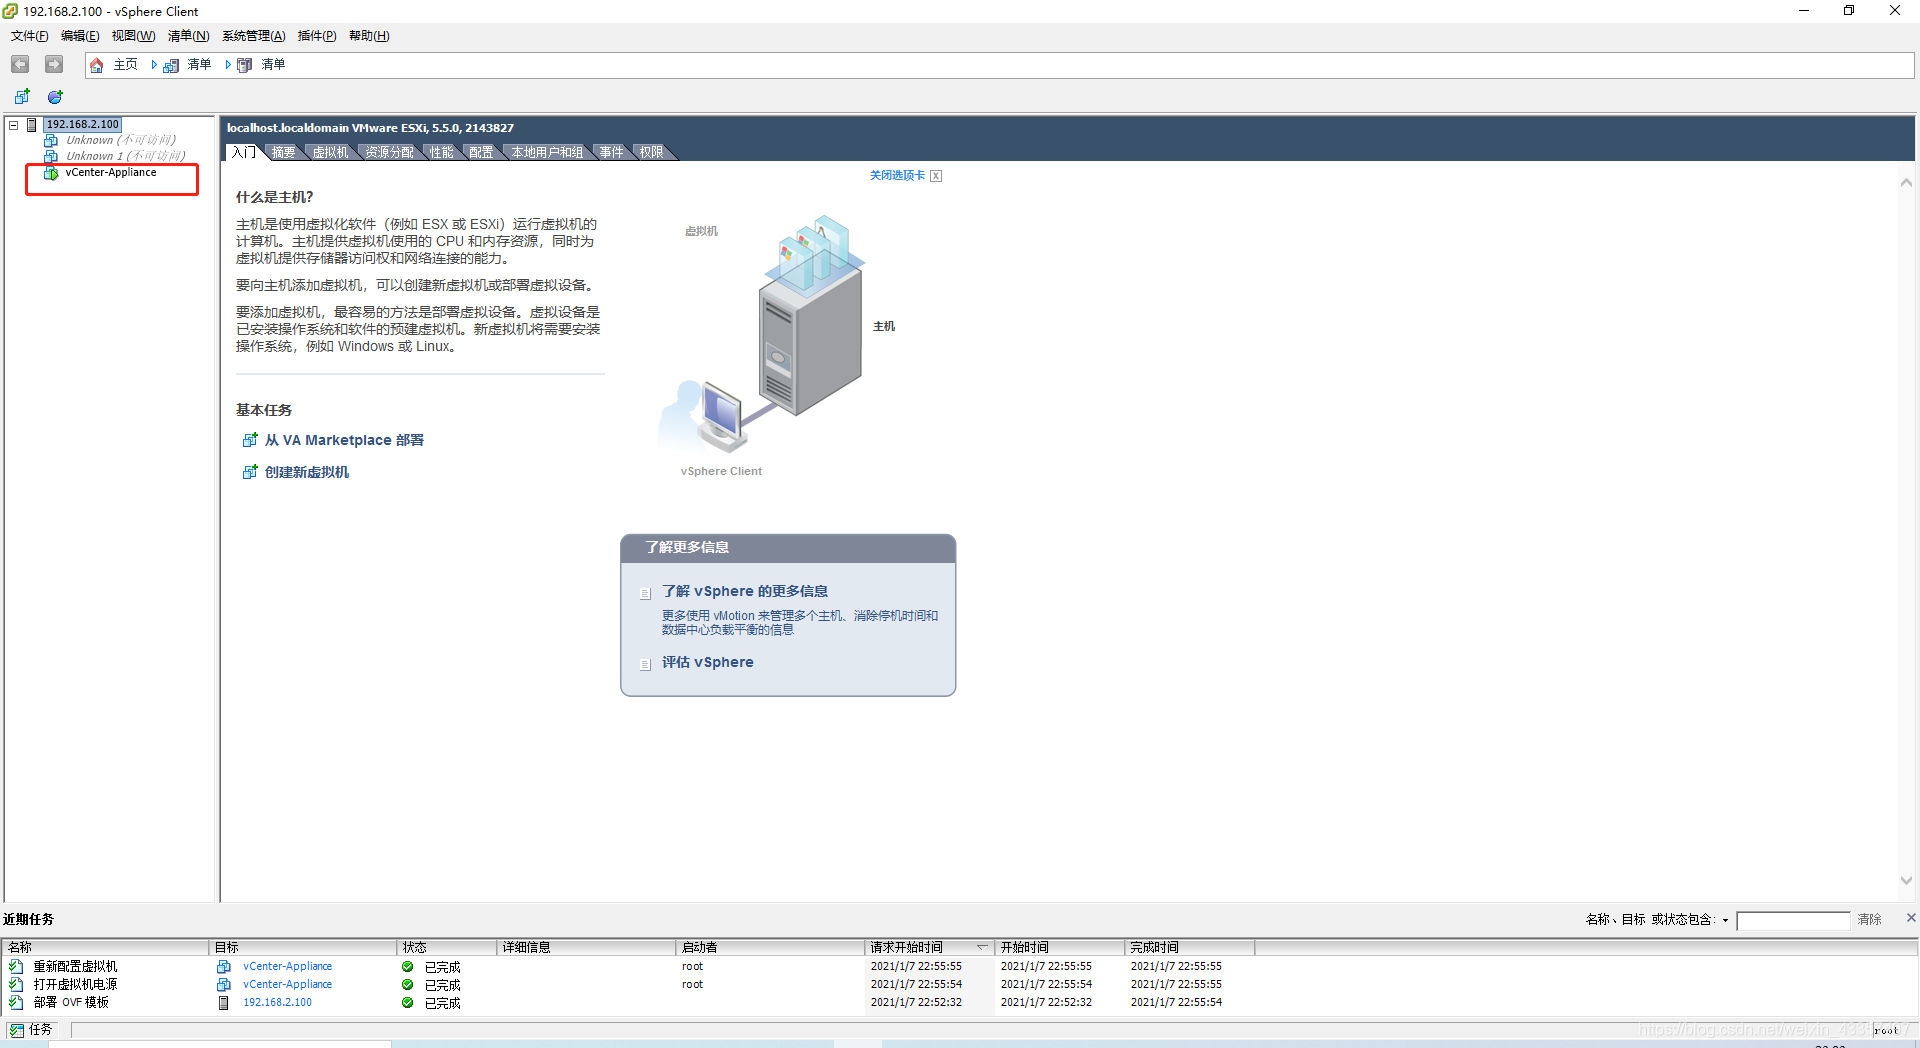
Task: Click the green completed status icon for 重新配置虚拟机
Action: [408, 967]
